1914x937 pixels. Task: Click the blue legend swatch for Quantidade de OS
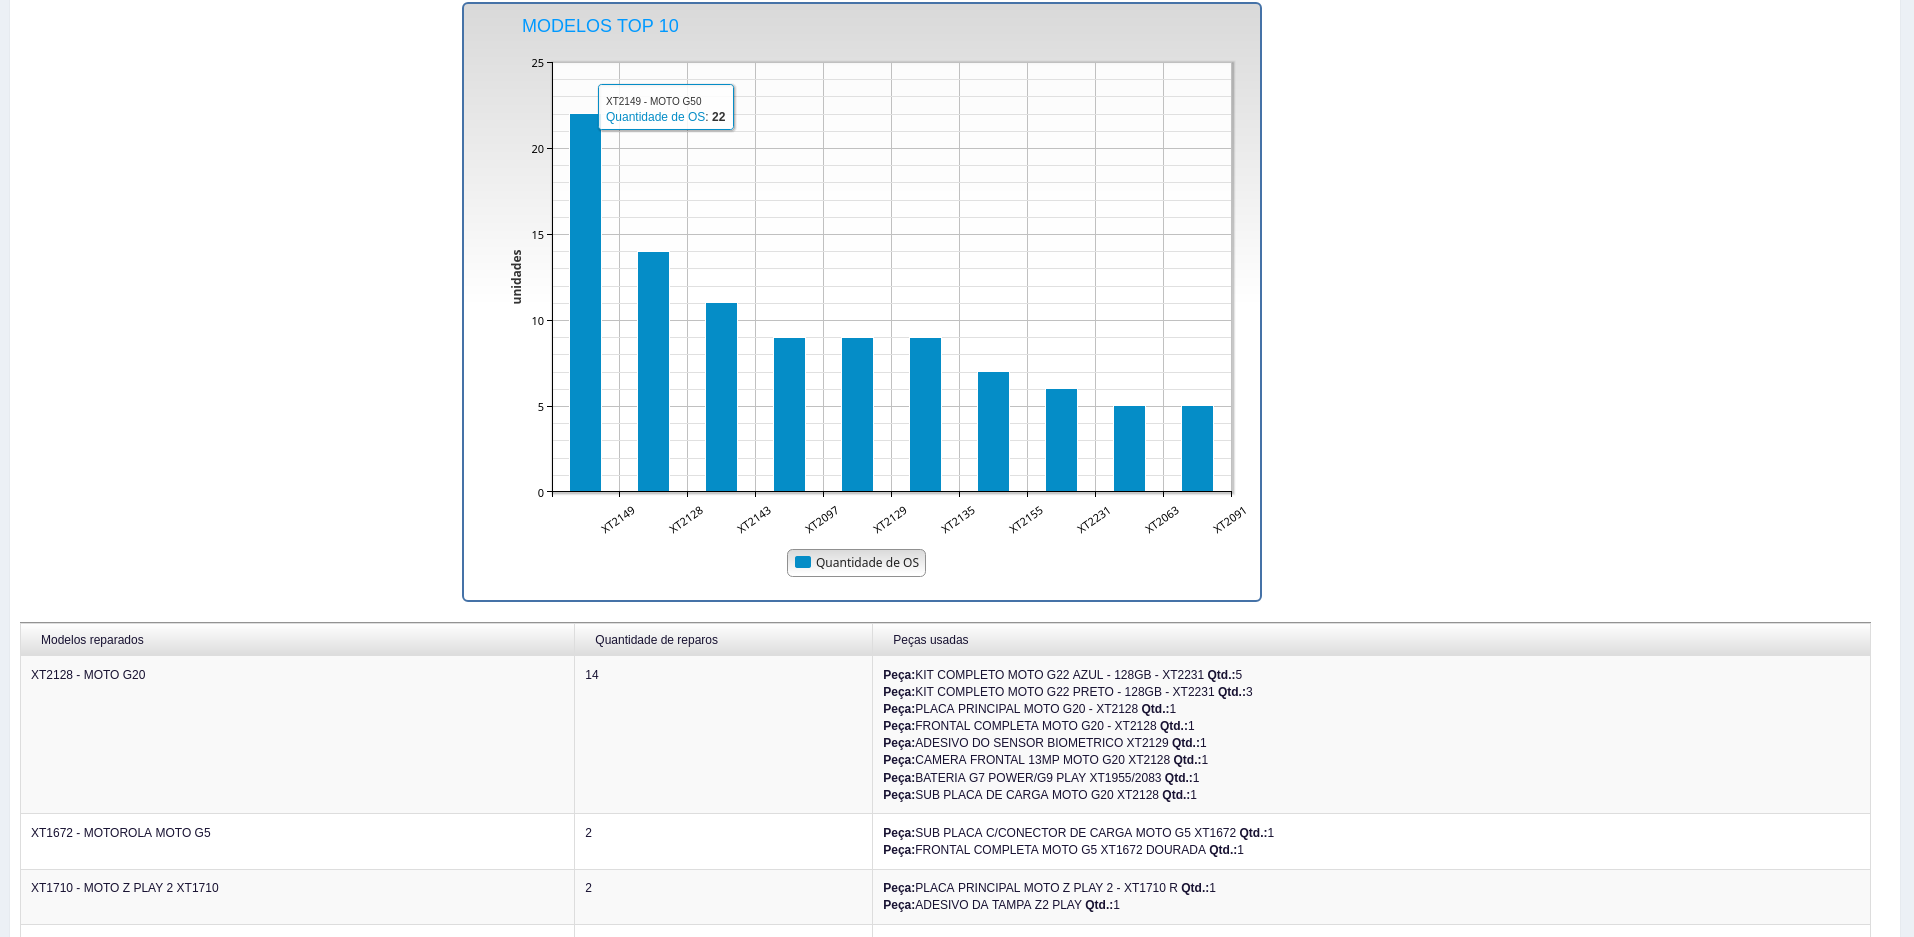coord(802,562)
